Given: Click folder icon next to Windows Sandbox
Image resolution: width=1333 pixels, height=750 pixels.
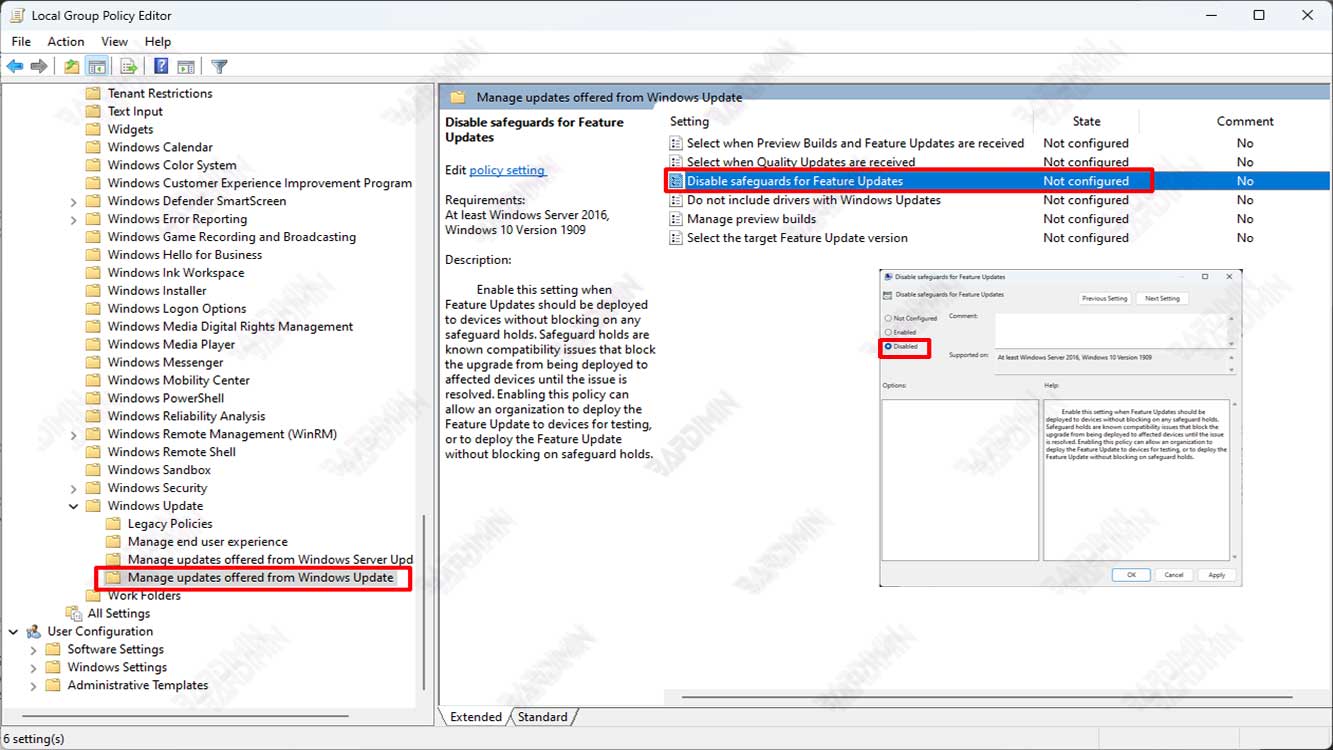Looking at the screenshot, I should [x=93, y=470].
